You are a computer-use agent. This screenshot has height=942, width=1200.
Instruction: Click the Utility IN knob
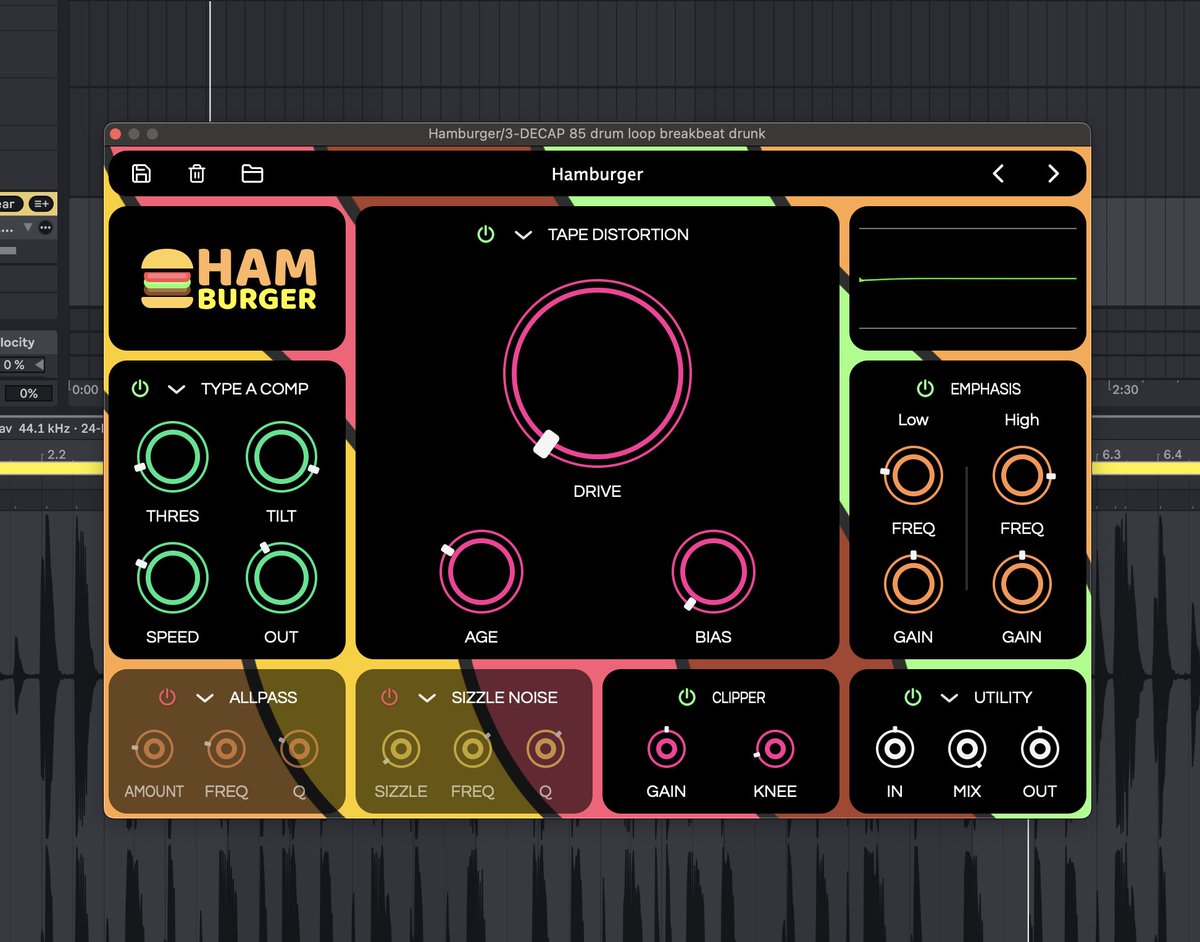pos(894,749)
